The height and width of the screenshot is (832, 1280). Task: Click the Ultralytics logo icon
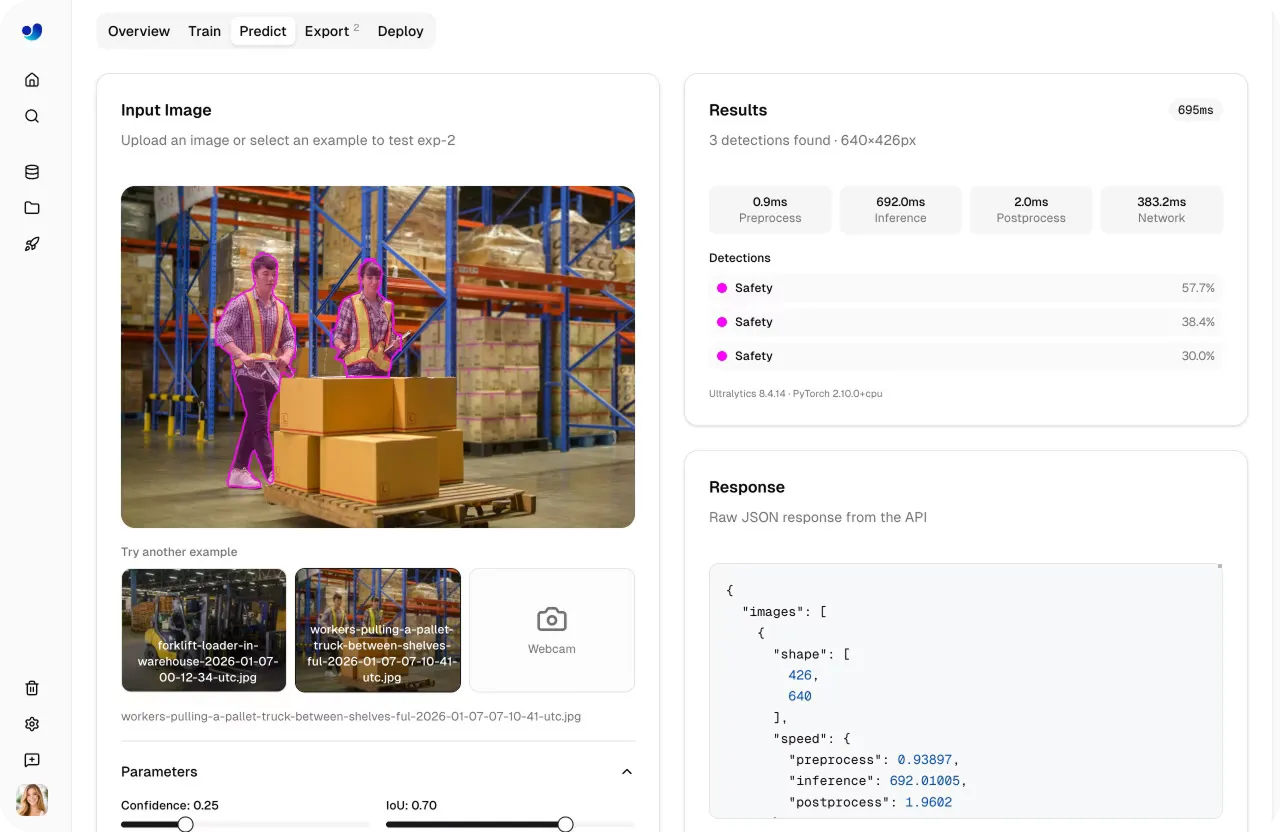[x=32, y=31]
